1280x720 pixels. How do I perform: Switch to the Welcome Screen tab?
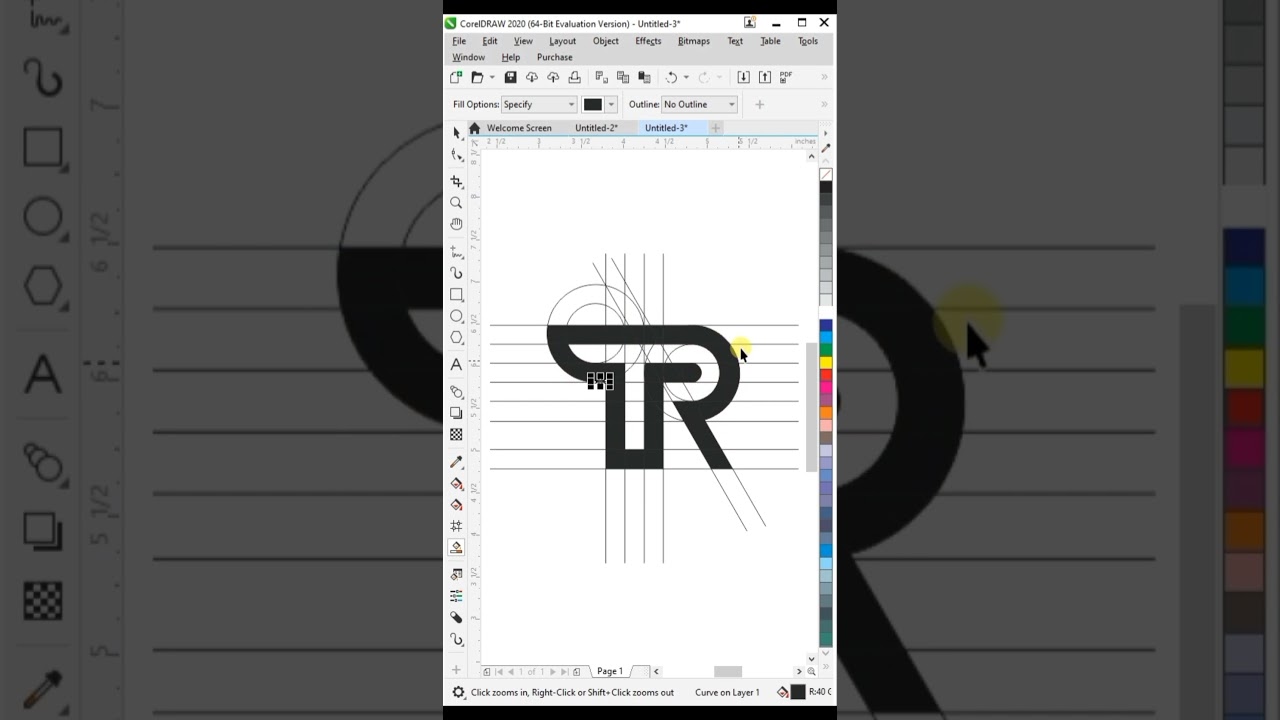pyautogui.click(x=519, y=128)
